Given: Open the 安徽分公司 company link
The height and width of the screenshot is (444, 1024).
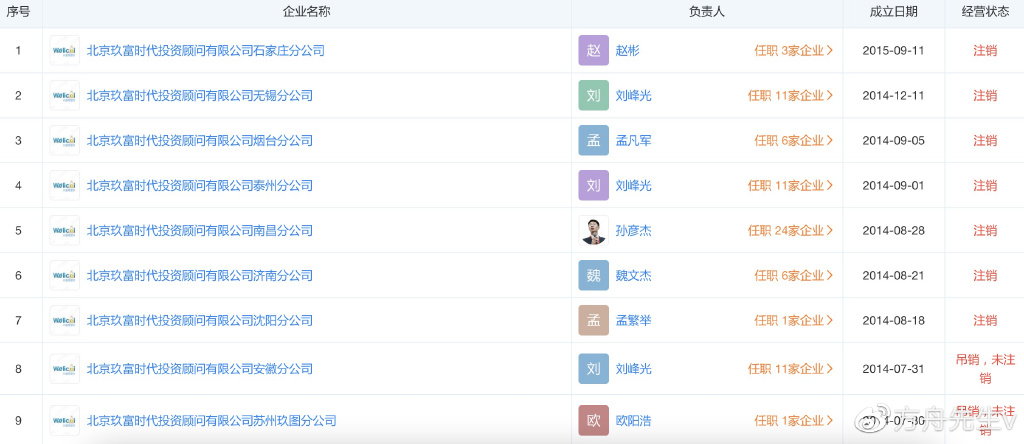Looking at the screenshot, I should [200, 369].
